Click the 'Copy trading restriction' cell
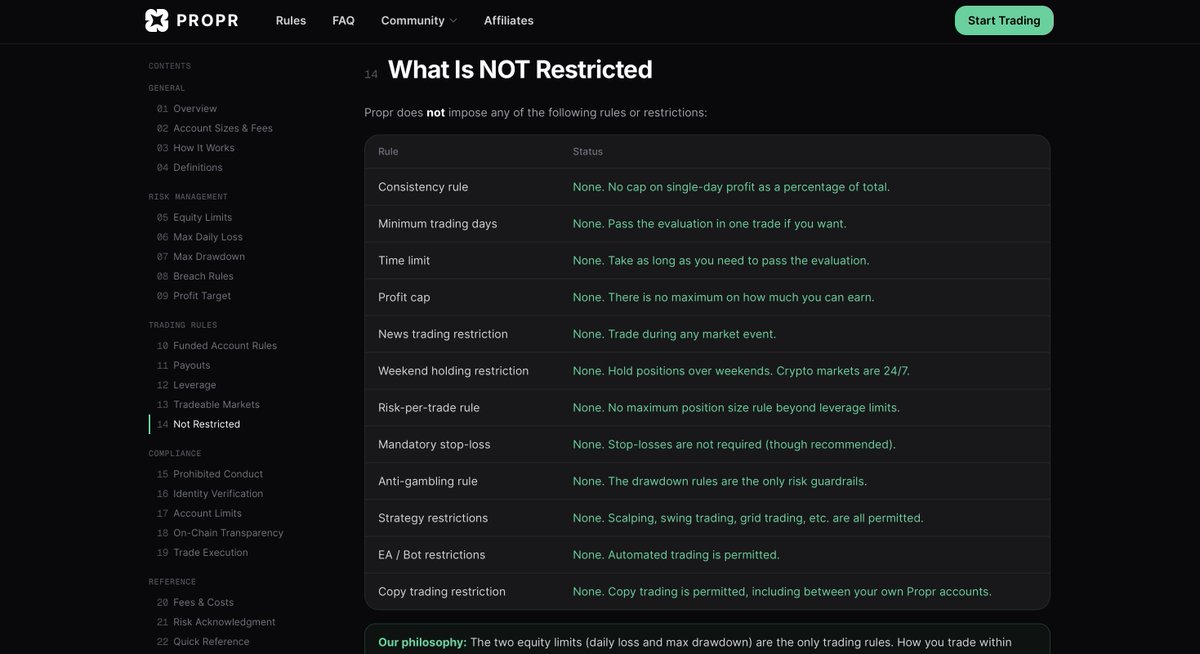 tap(442, 592)
